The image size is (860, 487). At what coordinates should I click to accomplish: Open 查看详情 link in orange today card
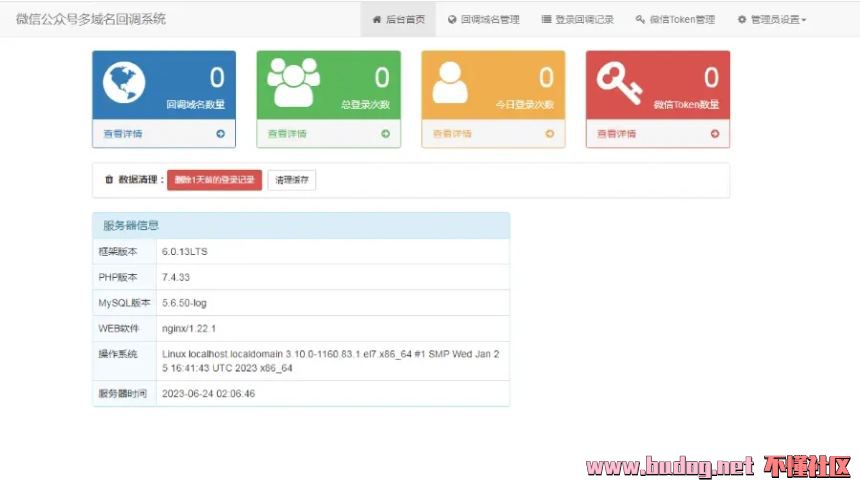pos(452,133)
